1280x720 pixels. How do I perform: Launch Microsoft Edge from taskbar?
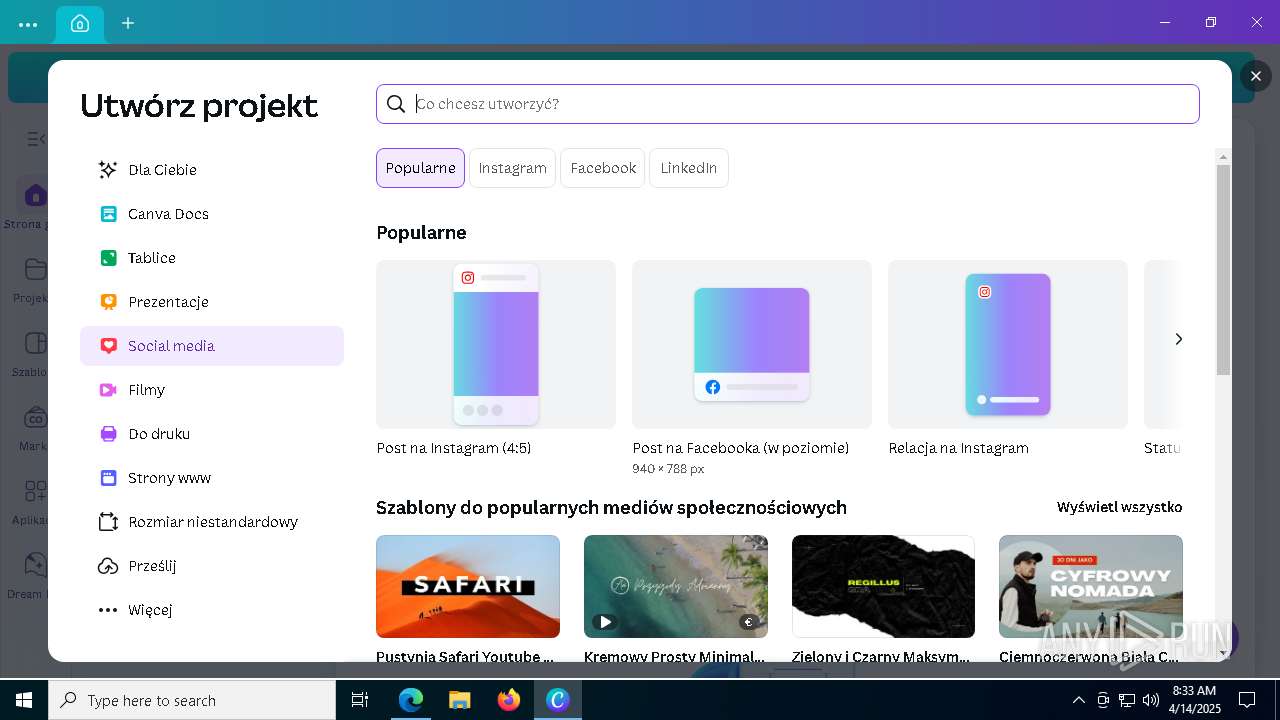coord(411,700)
